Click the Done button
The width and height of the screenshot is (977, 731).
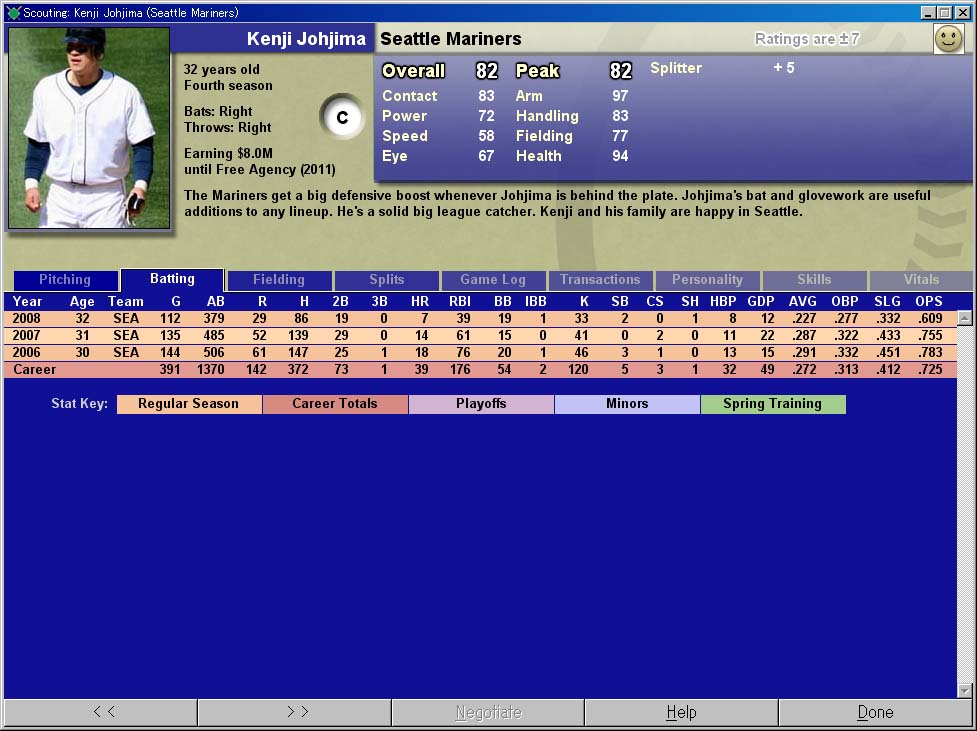coord(875,712)
